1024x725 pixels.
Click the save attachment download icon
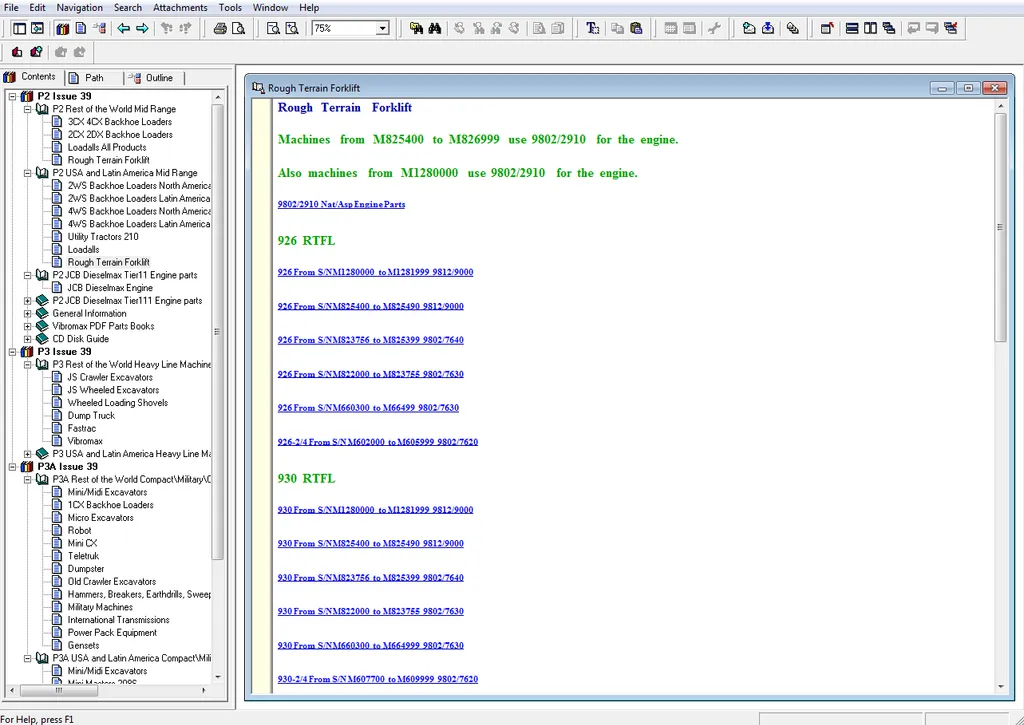[768, 28]
